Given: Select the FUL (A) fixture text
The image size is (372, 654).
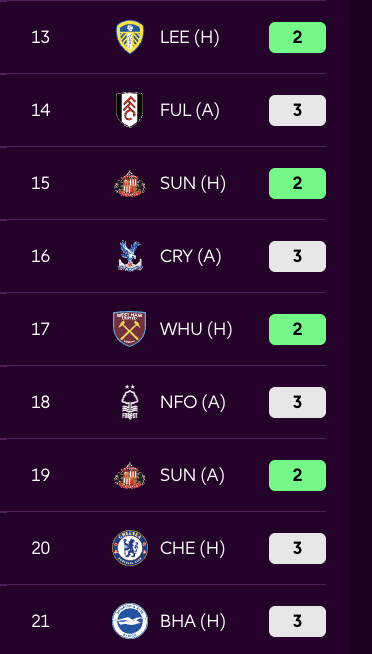Looking at the screenshot, I should pos(190,111).
